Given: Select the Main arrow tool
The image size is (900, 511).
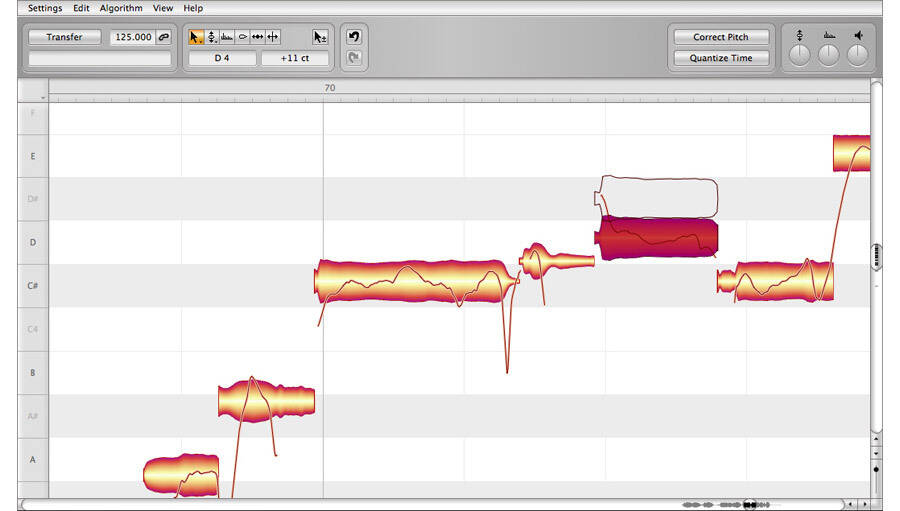Looking at the screenshot, I should coord(195,37).
